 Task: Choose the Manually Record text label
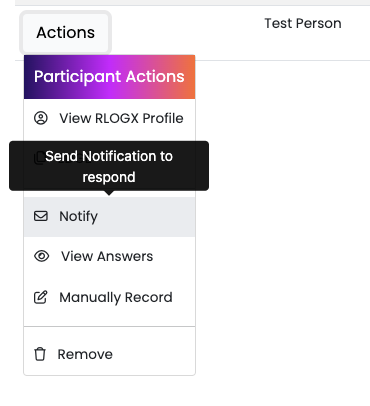(x=116, y=297)
